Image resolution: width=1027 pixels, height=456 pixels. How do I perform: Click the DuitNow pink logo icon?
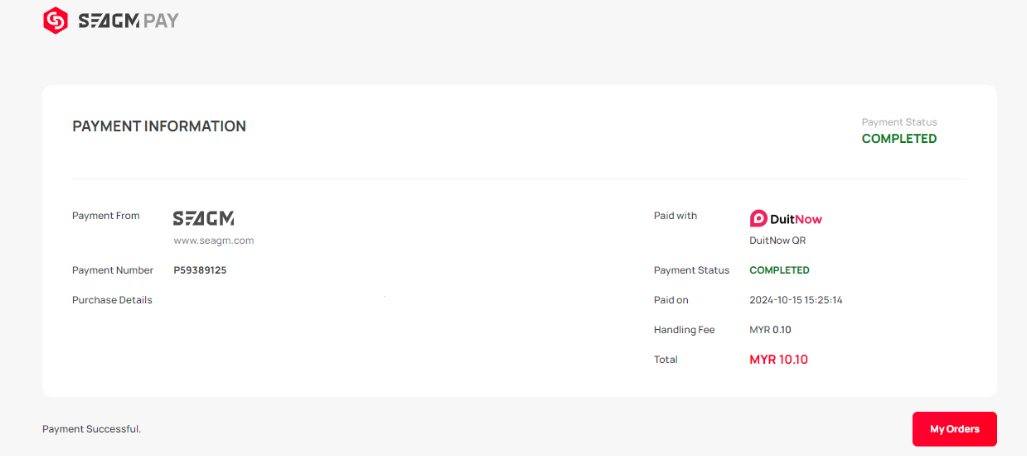pos(759,218)
